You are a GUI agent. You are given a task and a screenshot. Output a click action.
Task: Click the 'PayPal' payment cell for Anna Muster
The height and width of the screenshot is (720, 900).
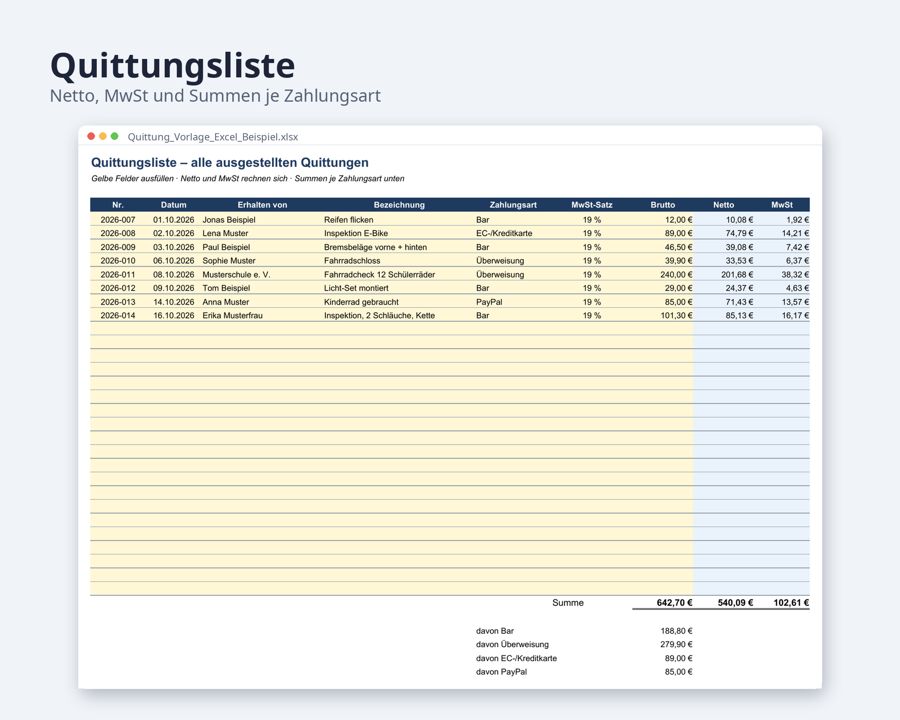click(489, 302)
